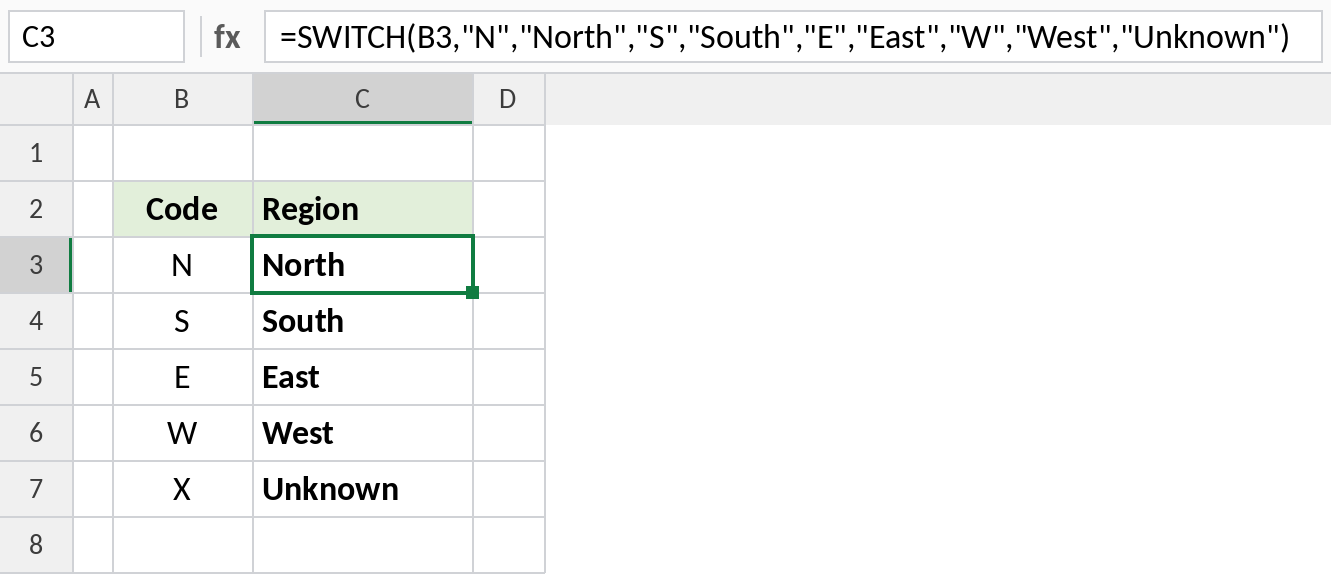Select row 2 header
1332x574 pixels.
pos(37,209)
